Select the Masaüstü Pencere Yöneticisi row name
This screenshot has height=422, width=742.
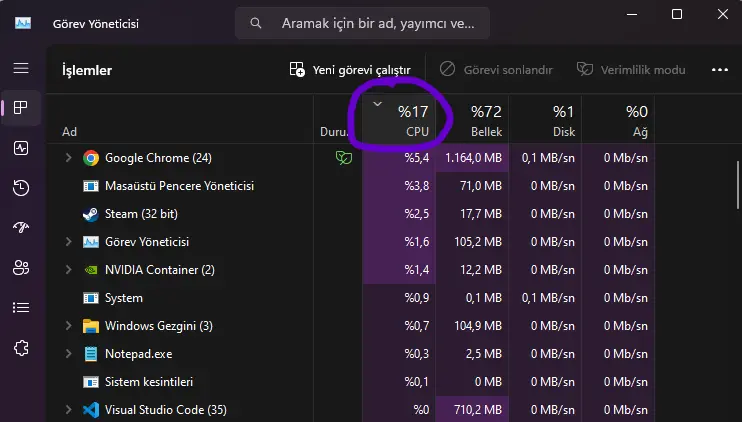click(179, 186)
